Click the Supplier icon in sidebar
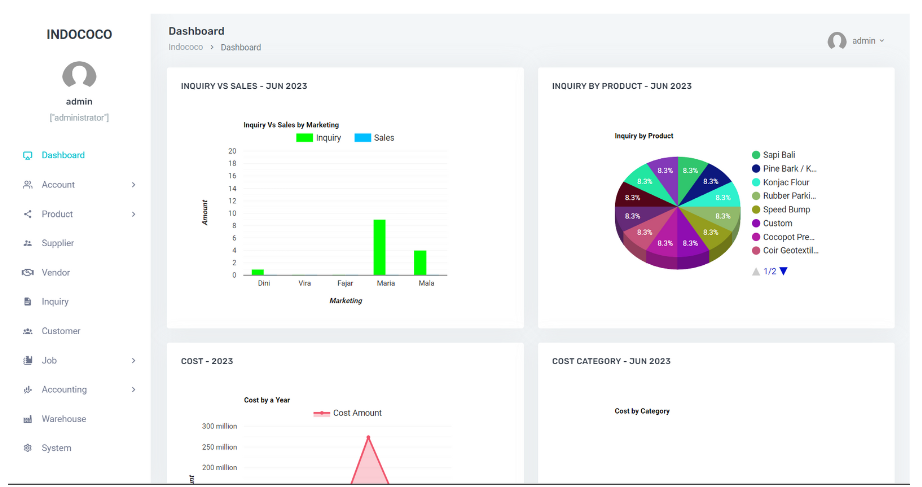Image resolution: width=922 pixels, height=487 pixels. 28,244
